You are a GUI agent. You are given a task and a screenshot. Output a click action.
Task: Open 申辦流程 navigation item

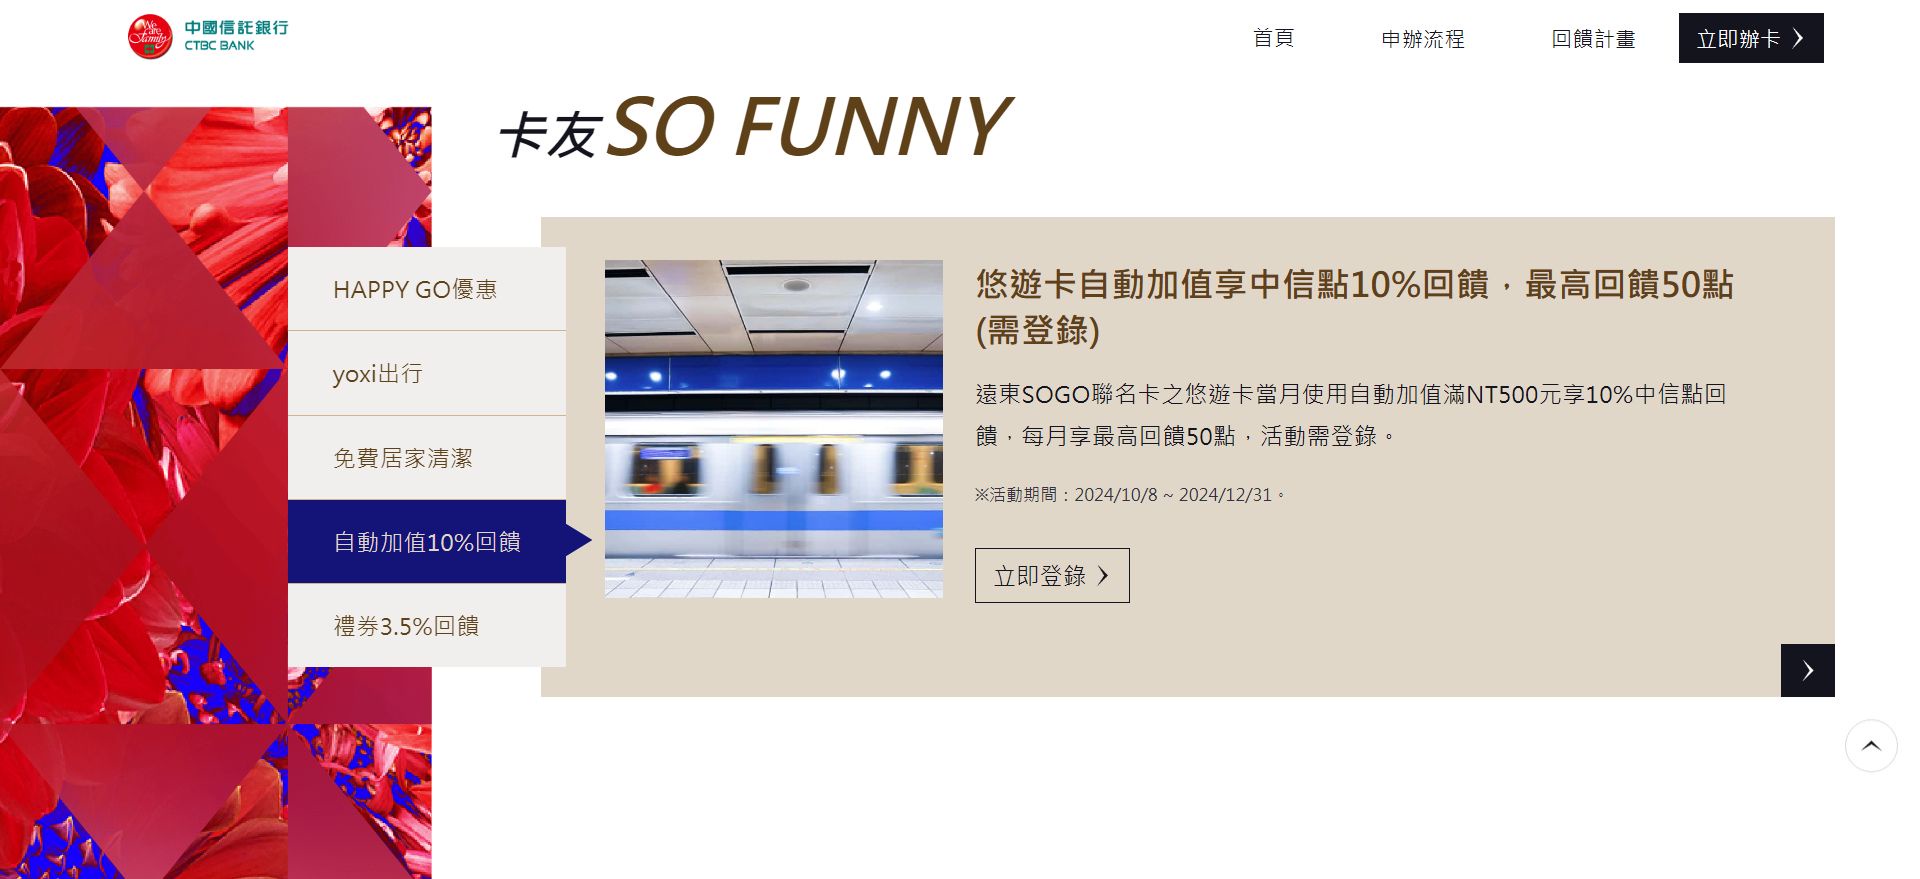[x=1423, y=39]
